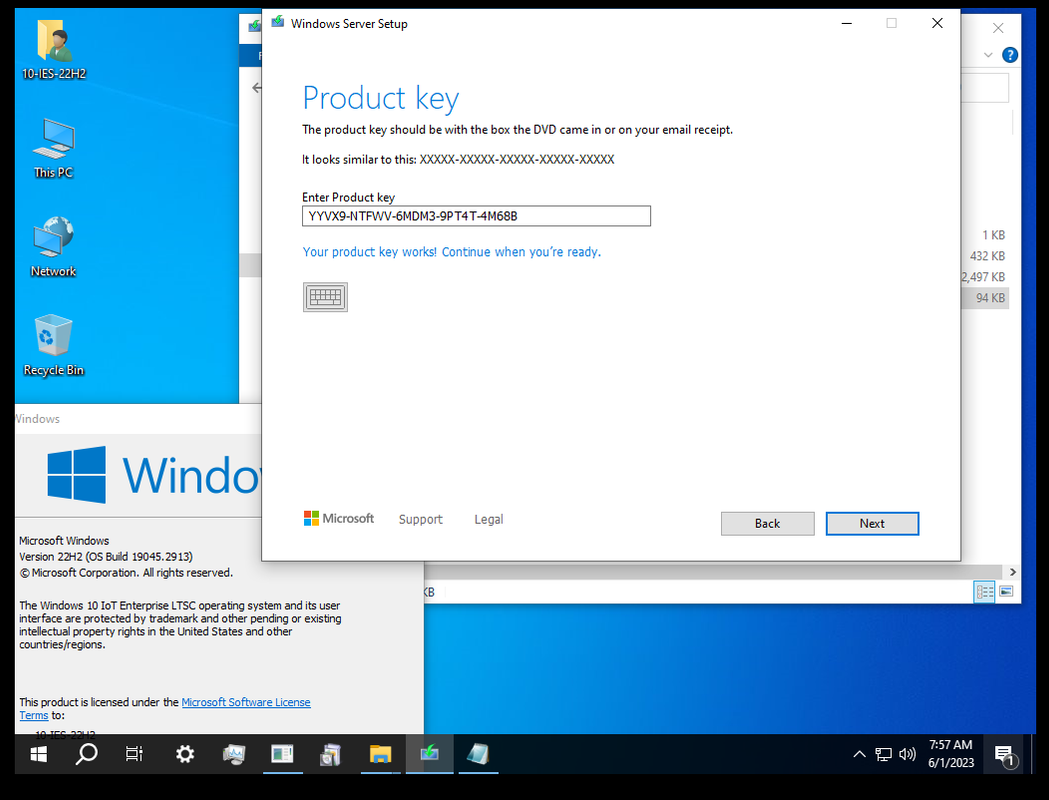Open Settings gear on the taskbar

coord(185,755)
